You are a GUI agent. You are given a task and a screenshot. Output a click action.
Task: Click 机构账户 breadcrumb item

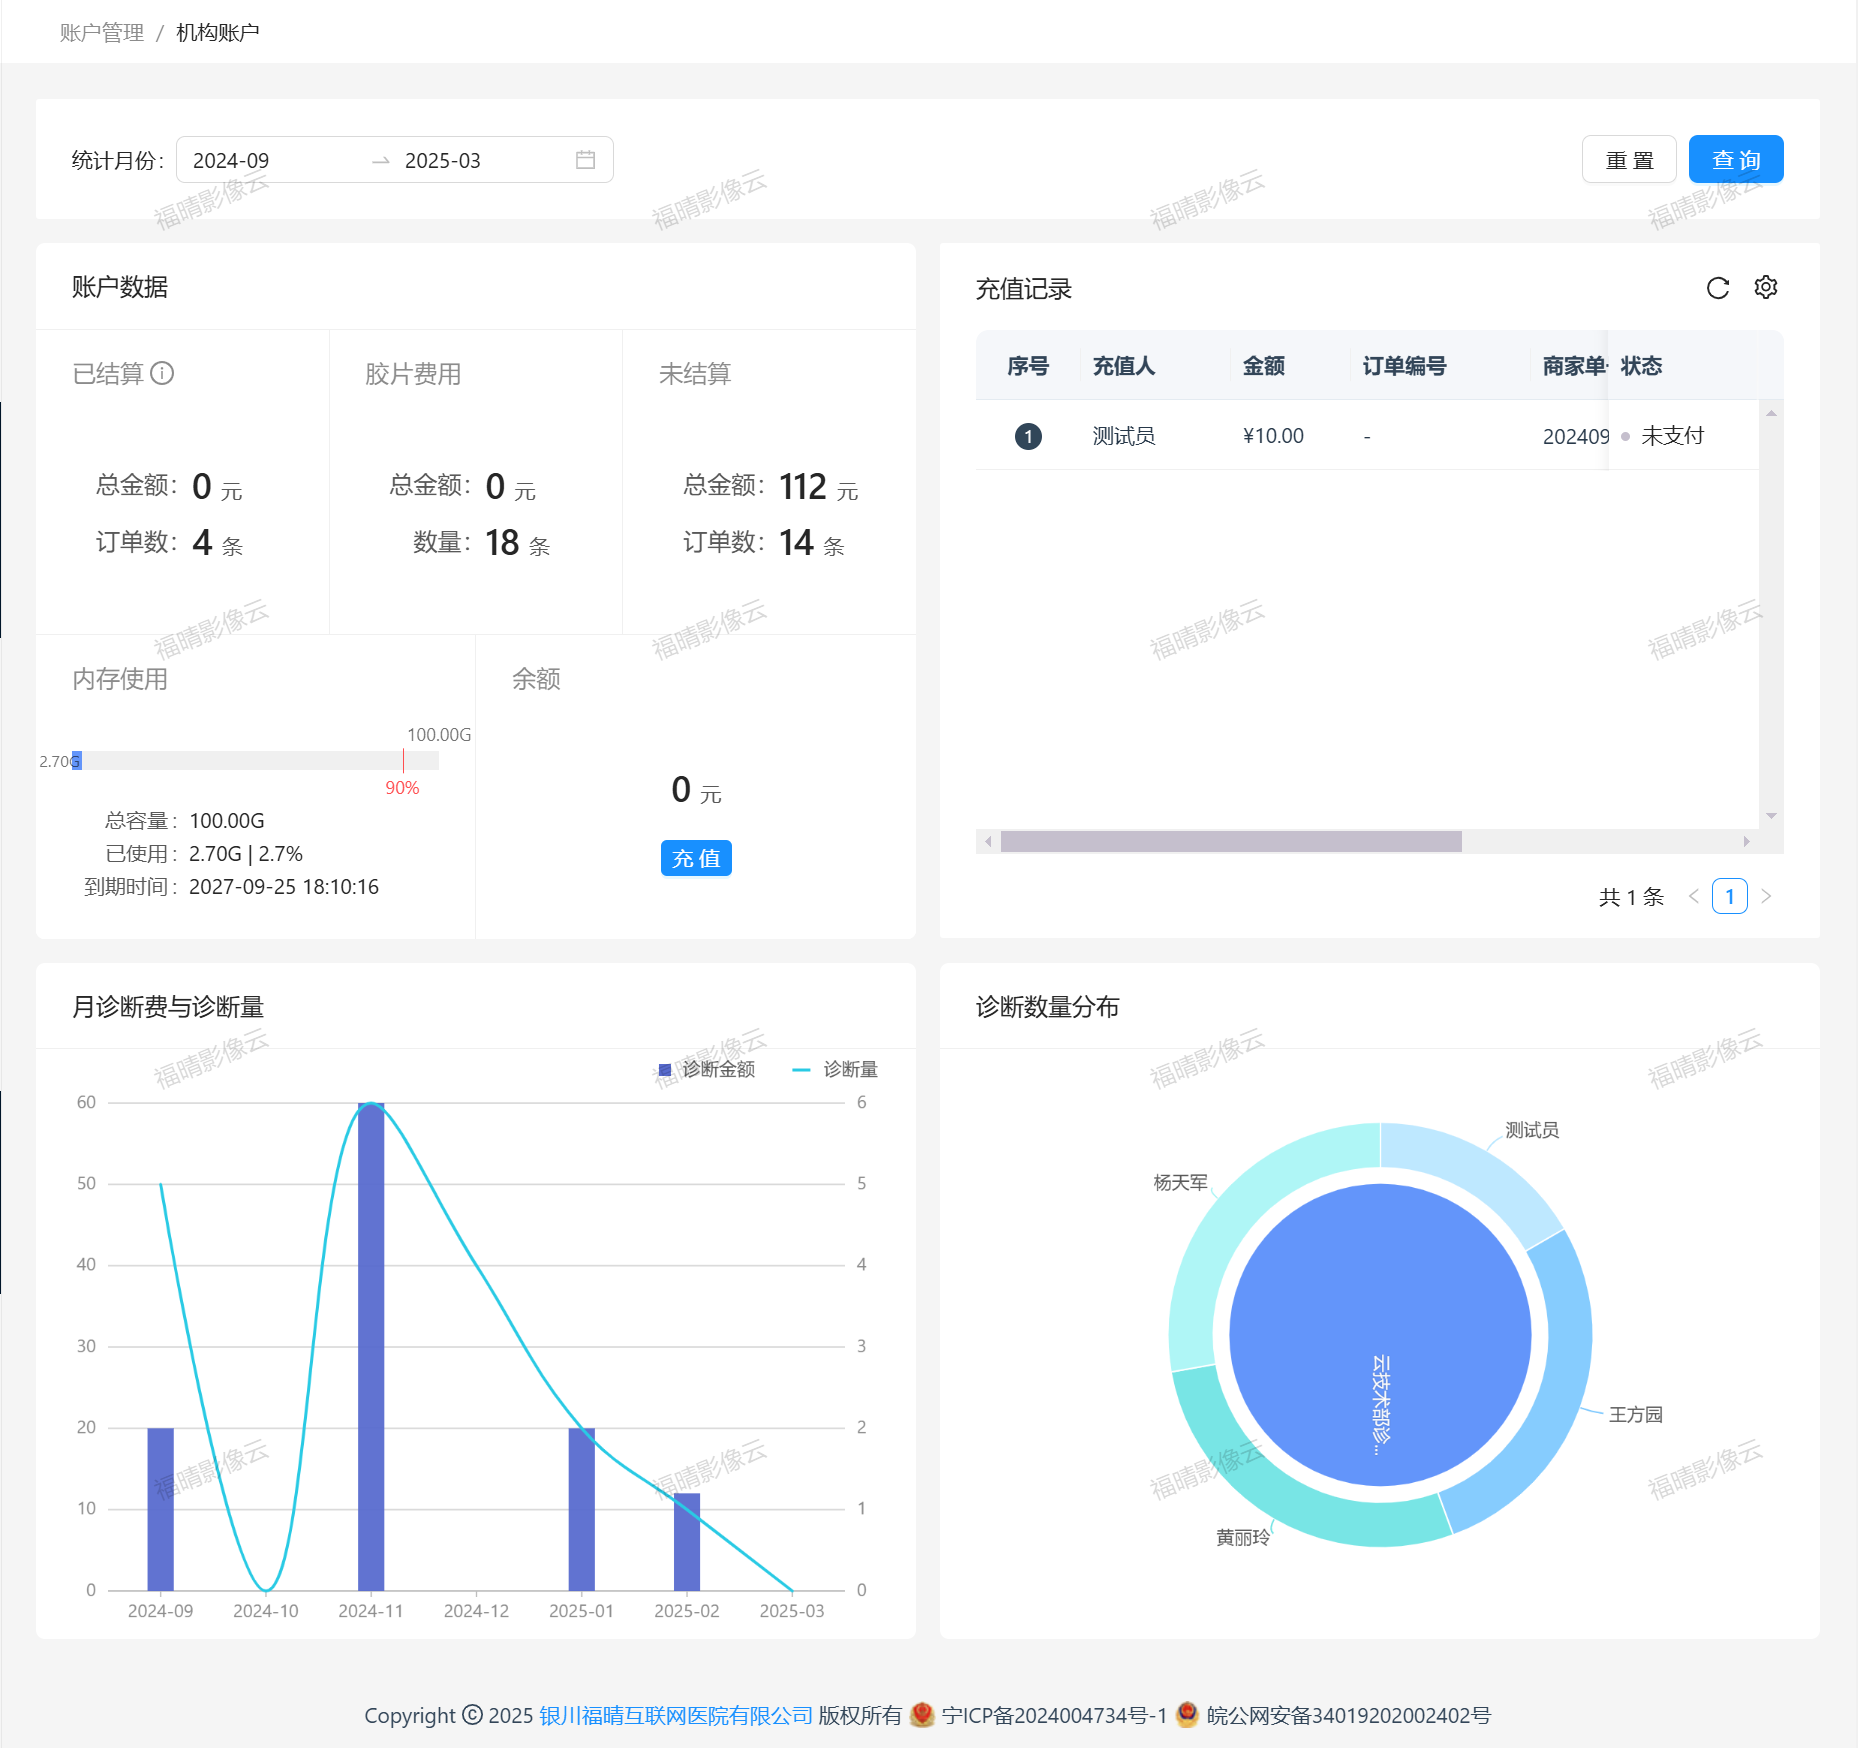coord(217,33)
